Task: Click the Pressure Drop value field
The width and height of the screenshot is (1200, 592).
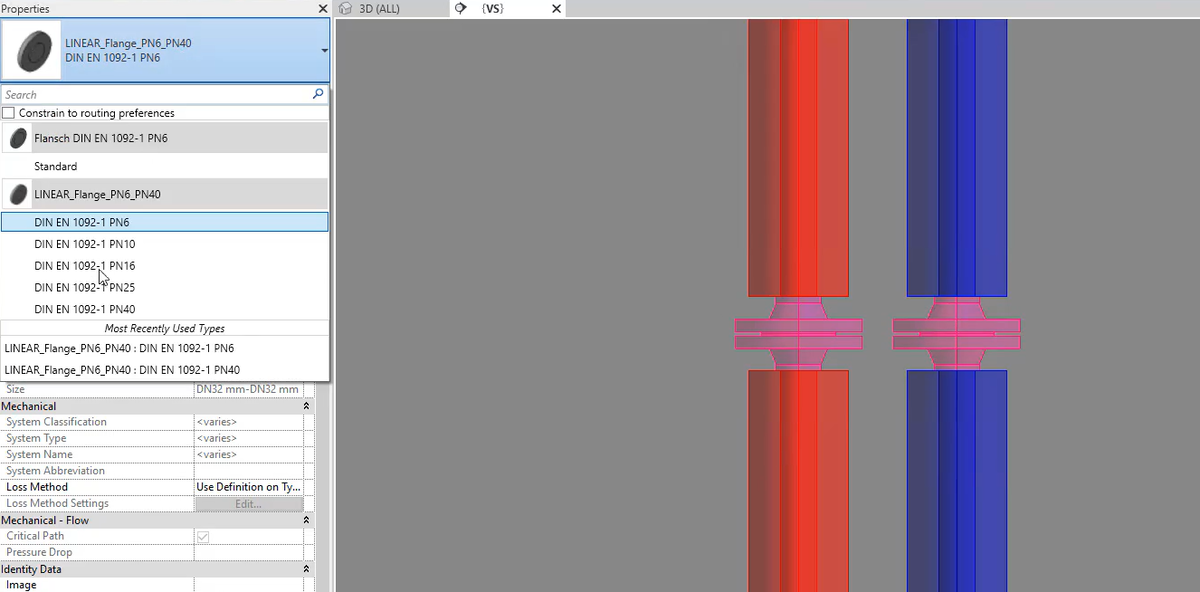Action: pos(248,552)
